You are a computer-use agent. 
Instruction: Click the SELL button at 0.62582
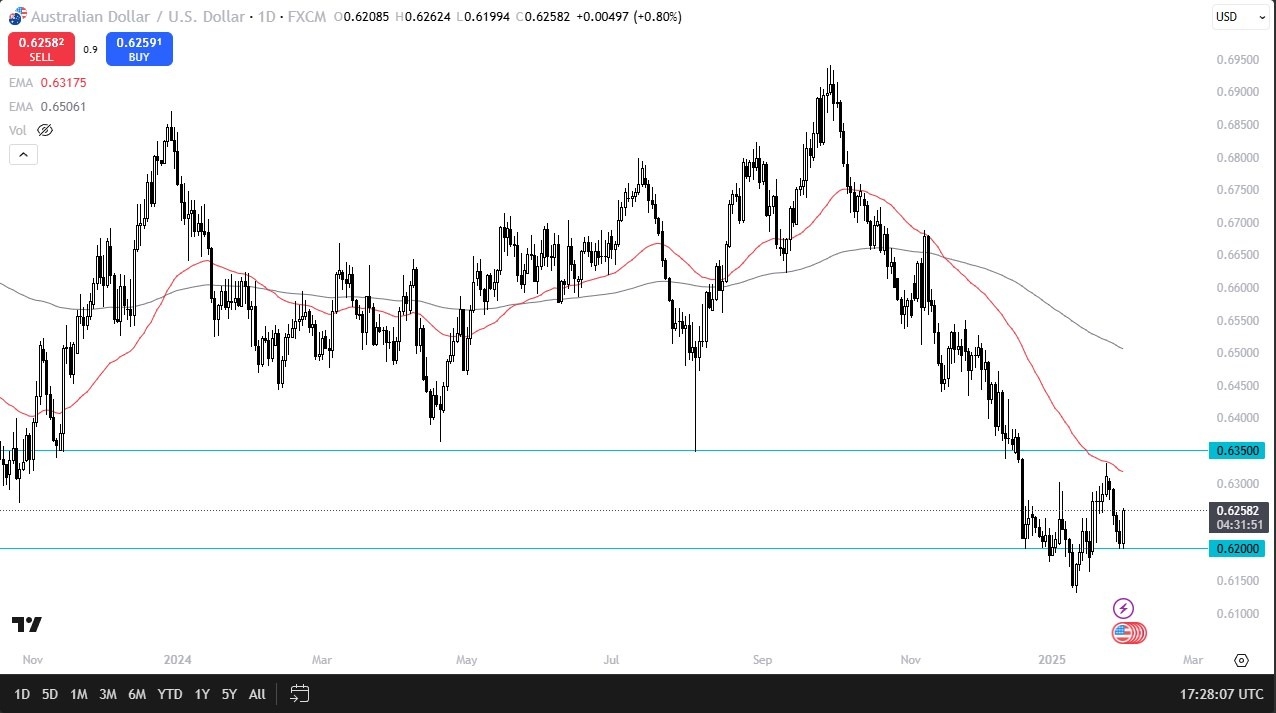pos(40,48)
